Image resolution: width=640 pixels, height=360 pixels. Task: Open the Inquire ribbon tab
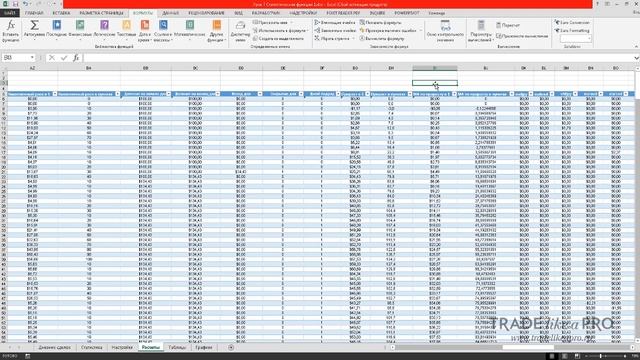click(x=377, y=13)
